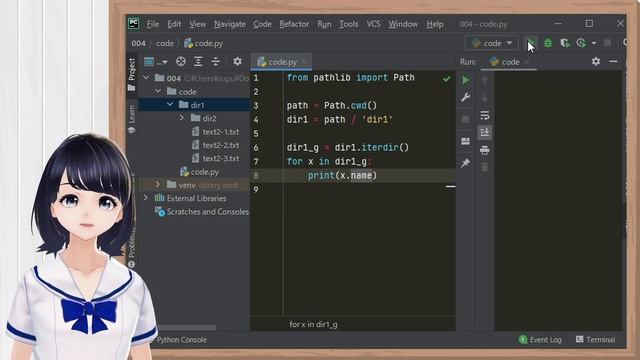Image resolution: width=640 pixels, height=360 pixels.
Task: Open the View menu
Action: pyautogui.click(x=198, y=24)
